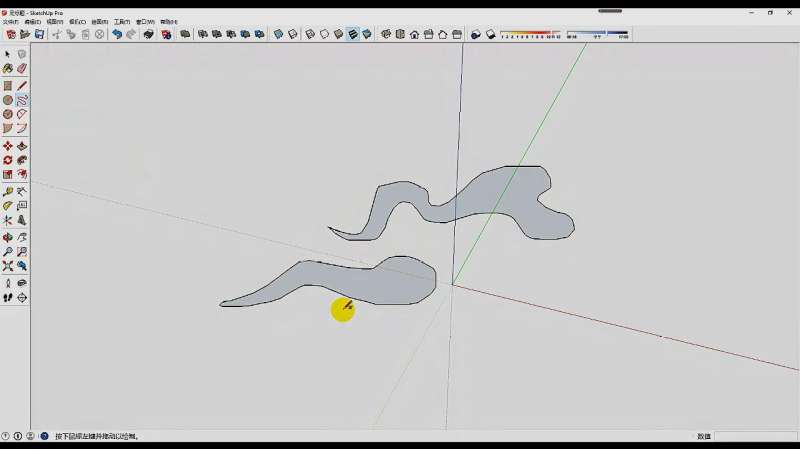Pick the Freehand drawing tool
This screenshot has width=800, height=449.
click(x=21, y=100)
